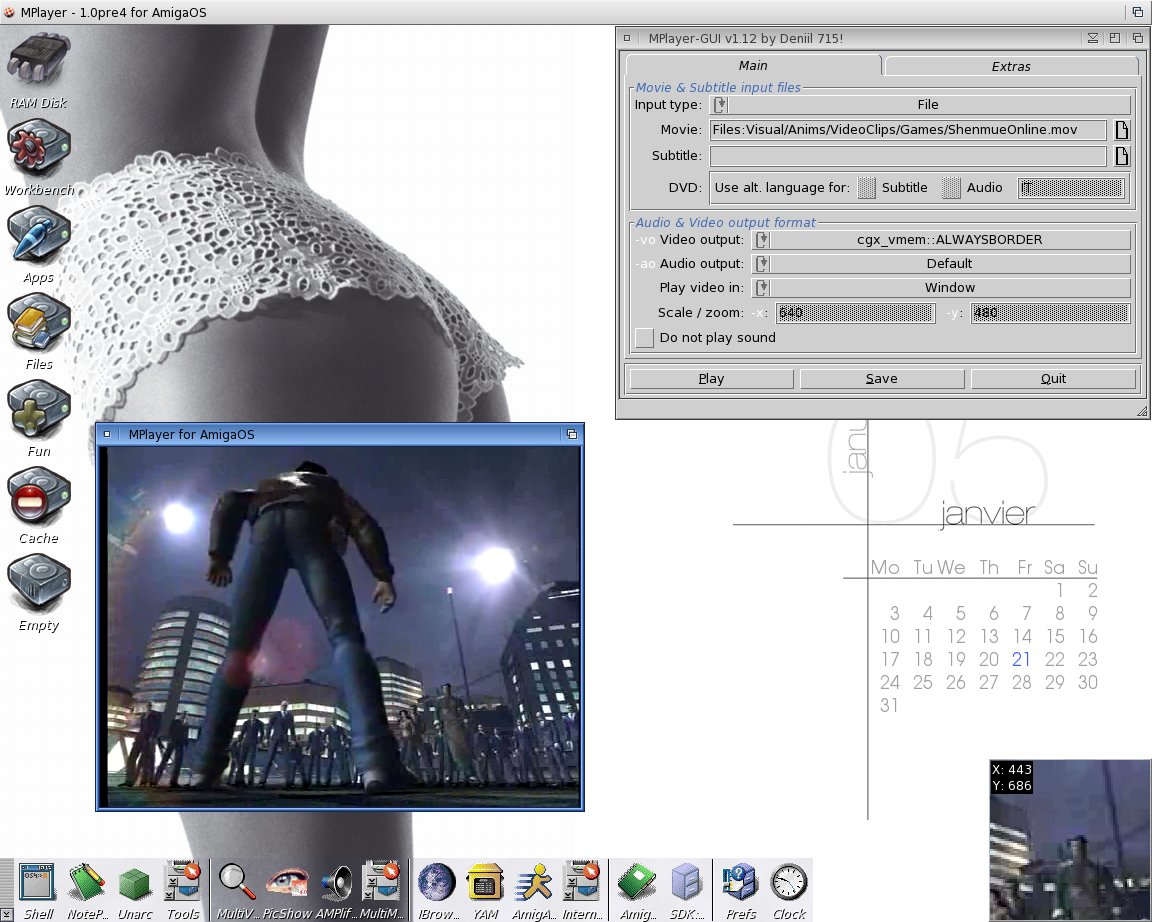Toggle the DVD Audio alt. language checkbox
This screenshot has height=922, width=1152.
pos(952,187)
